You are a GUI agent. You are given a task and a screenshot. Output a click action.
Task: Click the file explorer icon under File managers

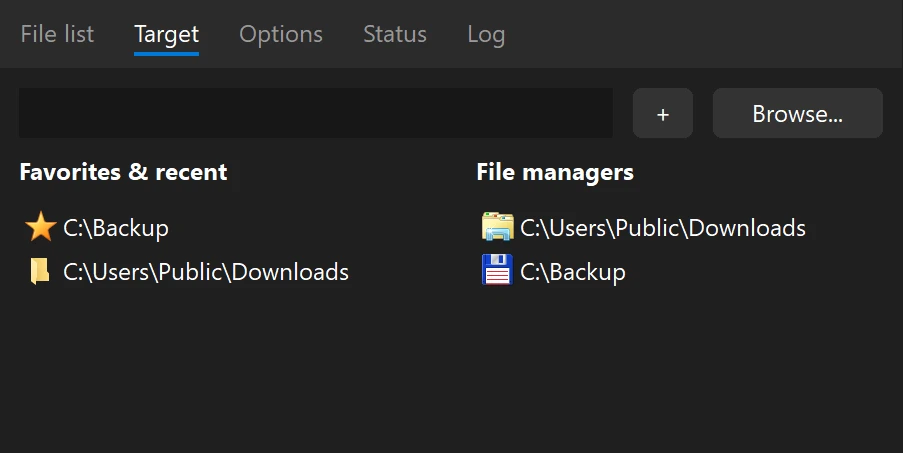pyautogui.click(x=497, y=228)
